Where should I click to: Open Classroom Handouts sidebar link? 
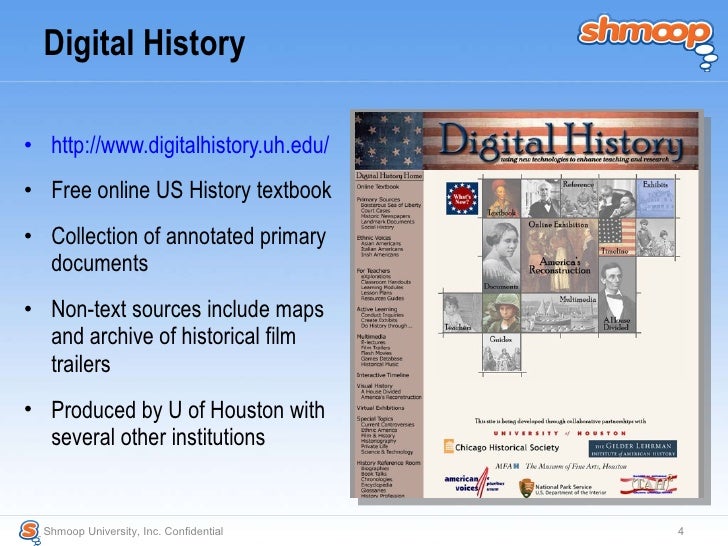coord(386,282)
